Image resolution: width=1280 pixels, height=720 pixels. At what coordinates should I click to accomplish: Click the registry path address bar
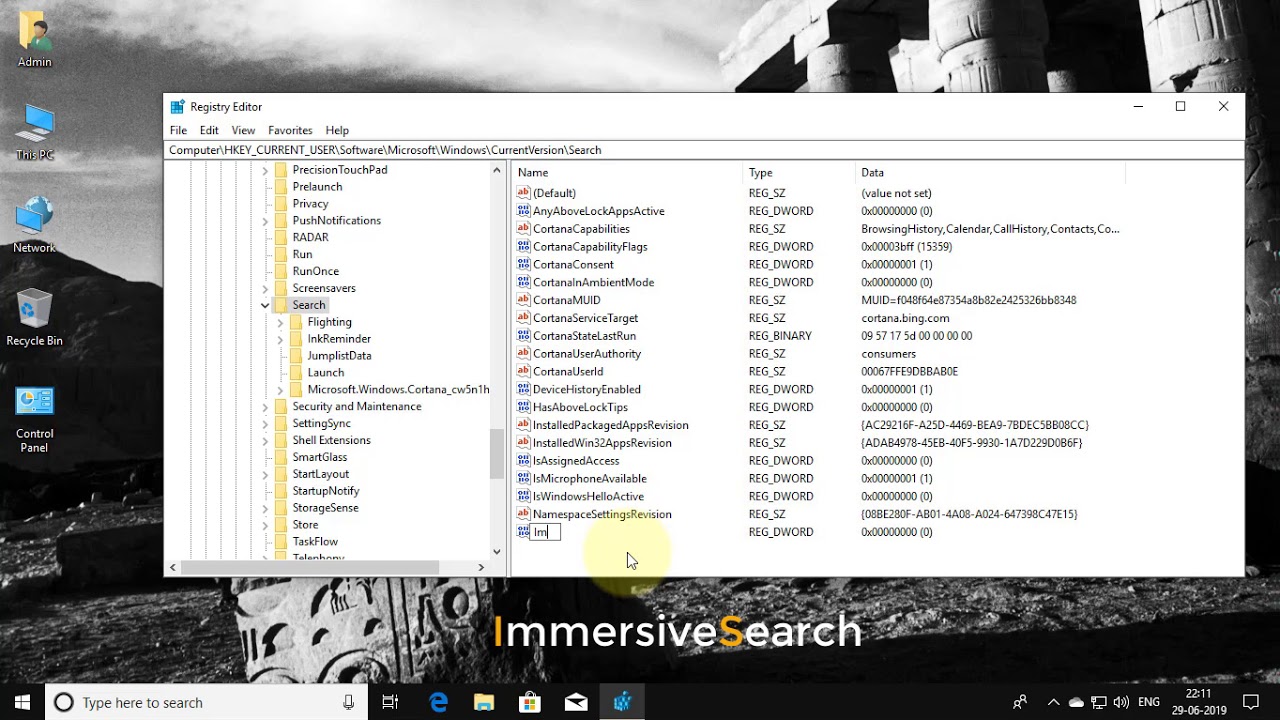(704, 150)
